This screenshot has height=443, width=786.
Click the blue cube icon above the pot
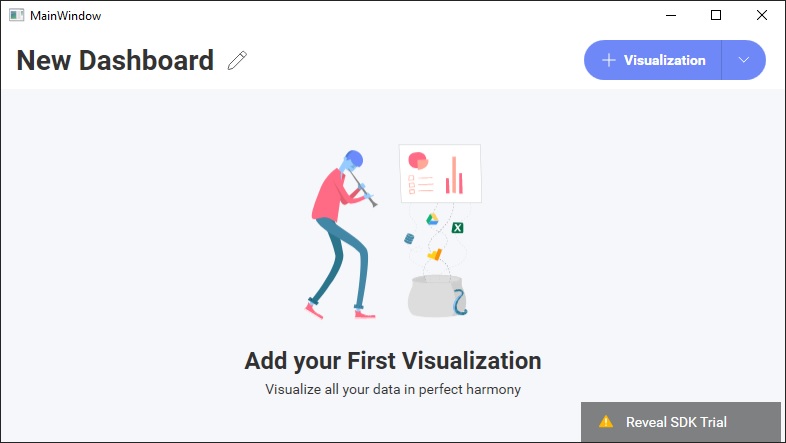click(408, 238)
